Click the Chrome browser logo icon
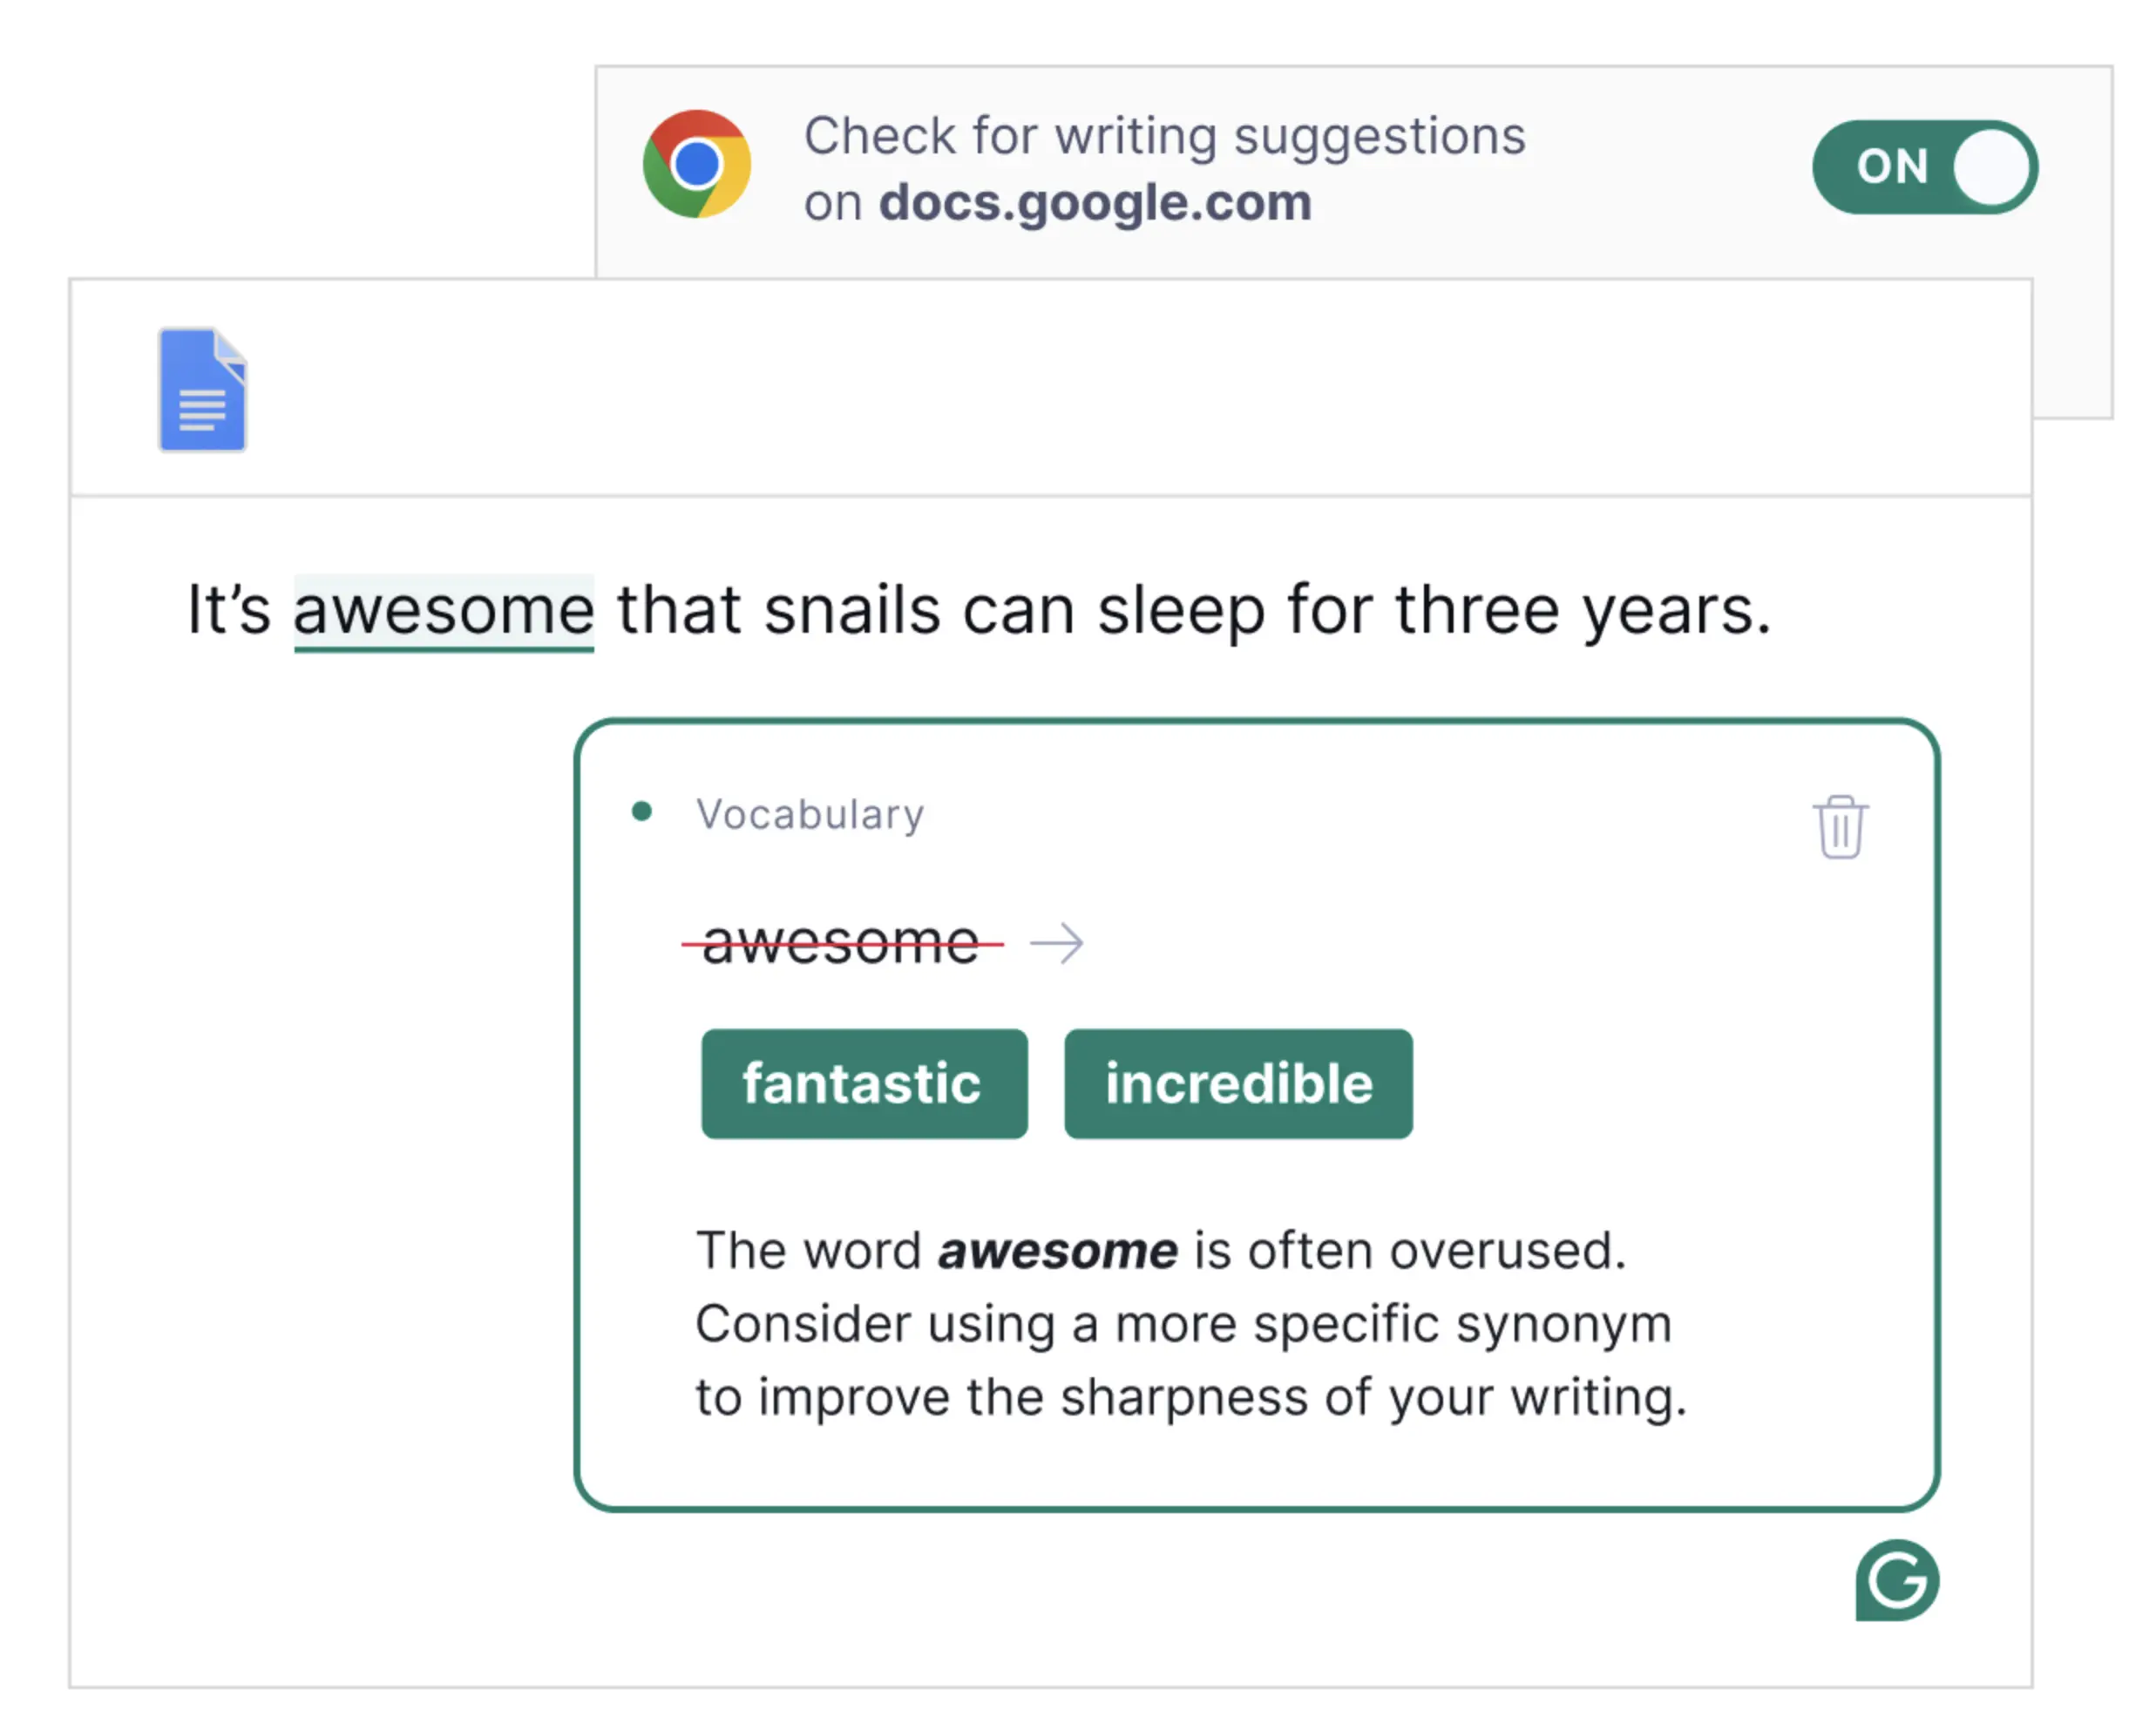2156x1731 pixels. (697, 164)
